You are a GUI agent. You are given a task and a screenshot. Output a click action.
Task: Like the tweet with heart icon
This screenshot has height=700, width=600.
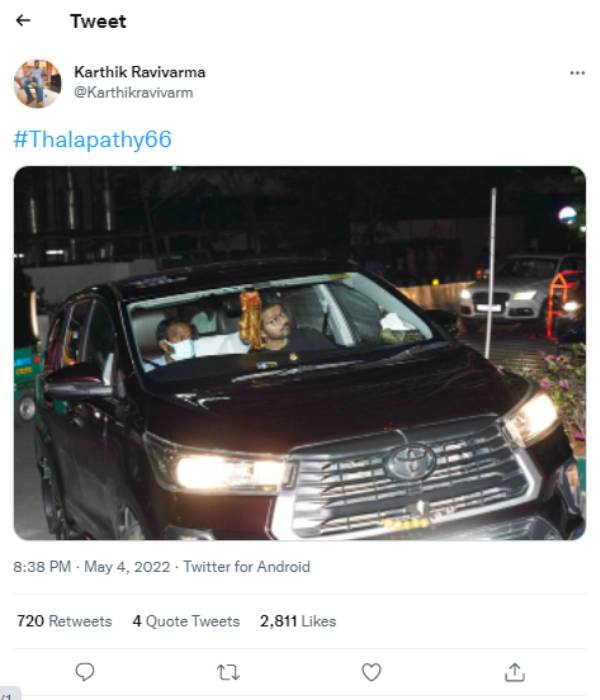371,672
